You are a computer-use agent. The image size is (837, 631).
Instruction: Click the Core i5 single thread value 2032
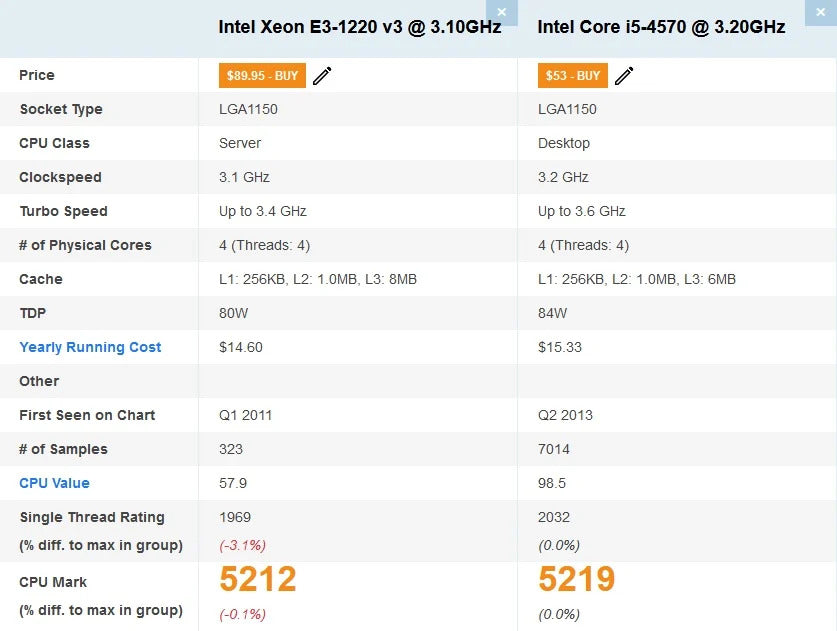point(554,517)
